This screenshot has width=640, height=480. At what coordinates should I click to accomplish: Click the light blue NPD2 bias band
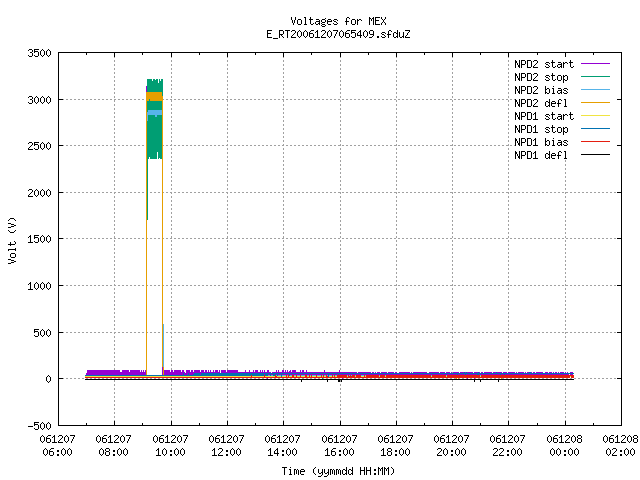click(x=155, y=113)
